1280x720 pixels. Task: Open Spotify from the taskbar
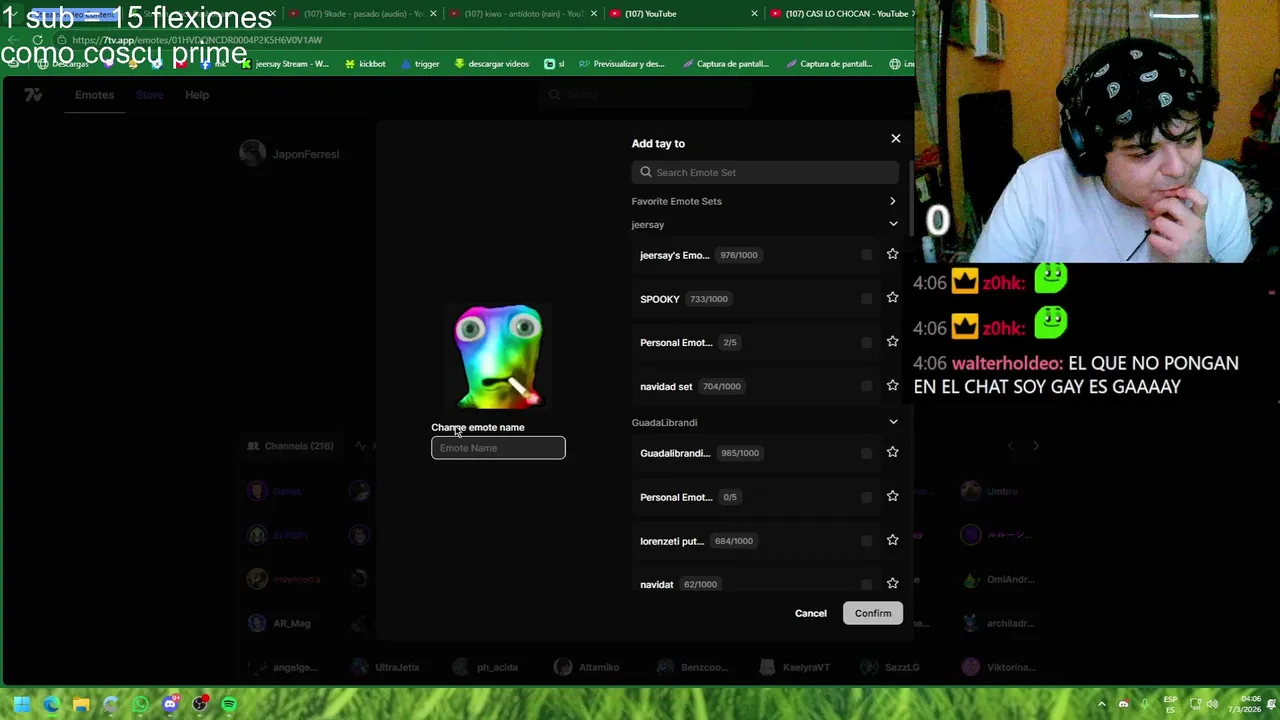click(229, 704)
